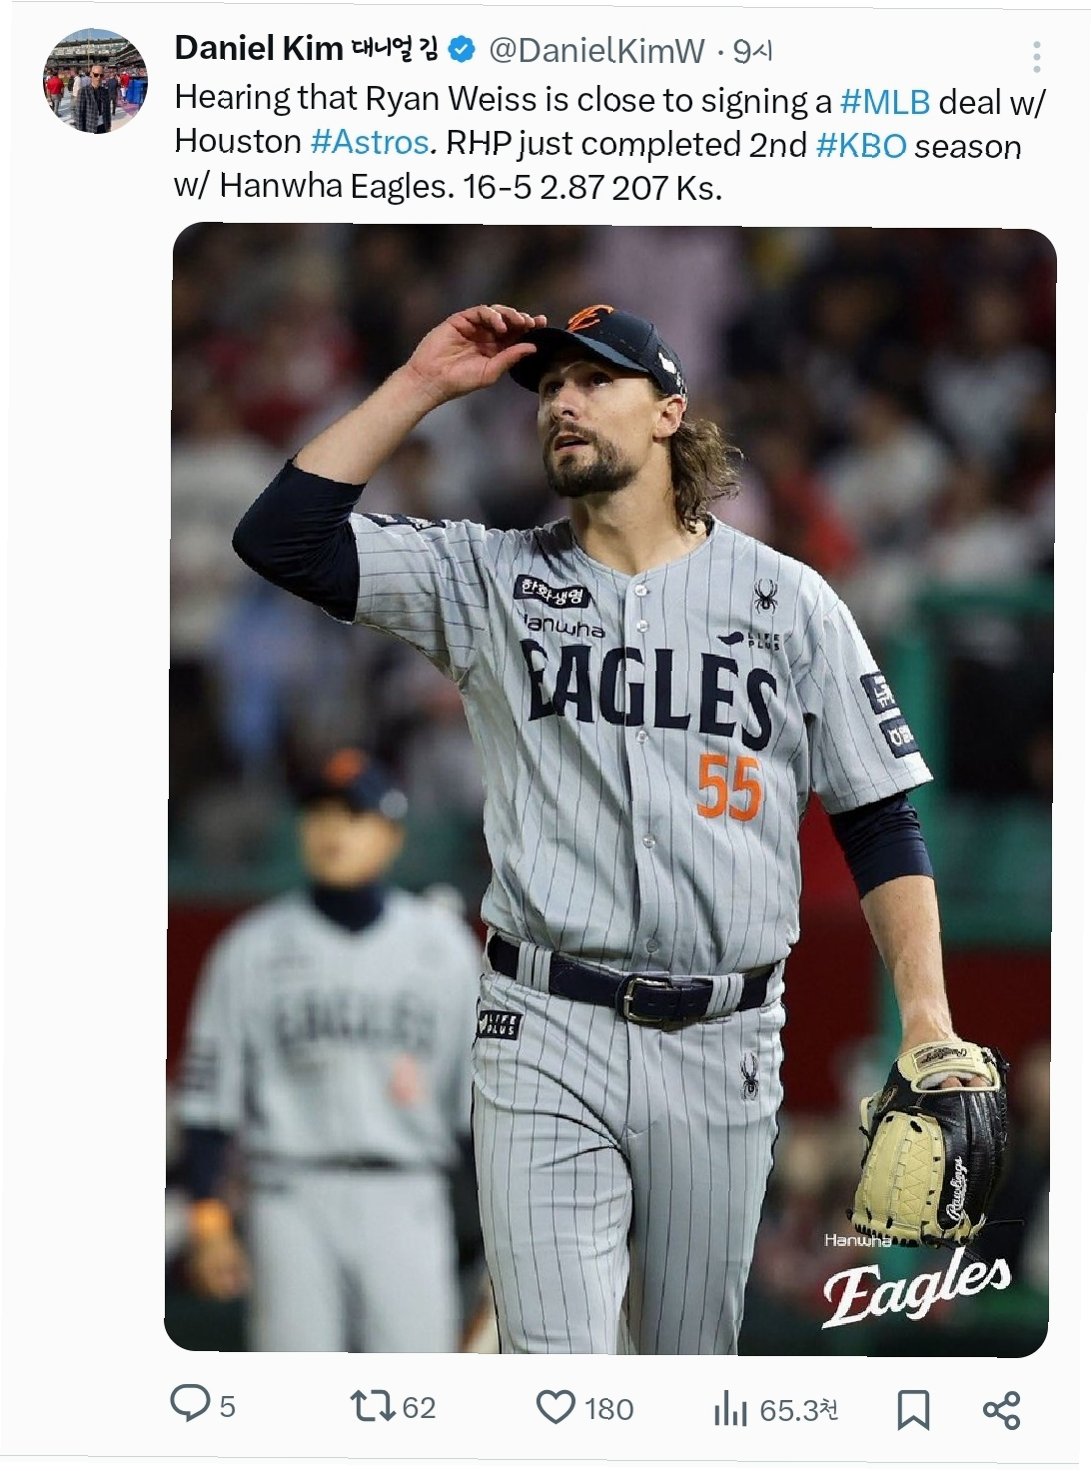Enlarge the Ryan Weiss pitcher photo

tap(610, 789)
